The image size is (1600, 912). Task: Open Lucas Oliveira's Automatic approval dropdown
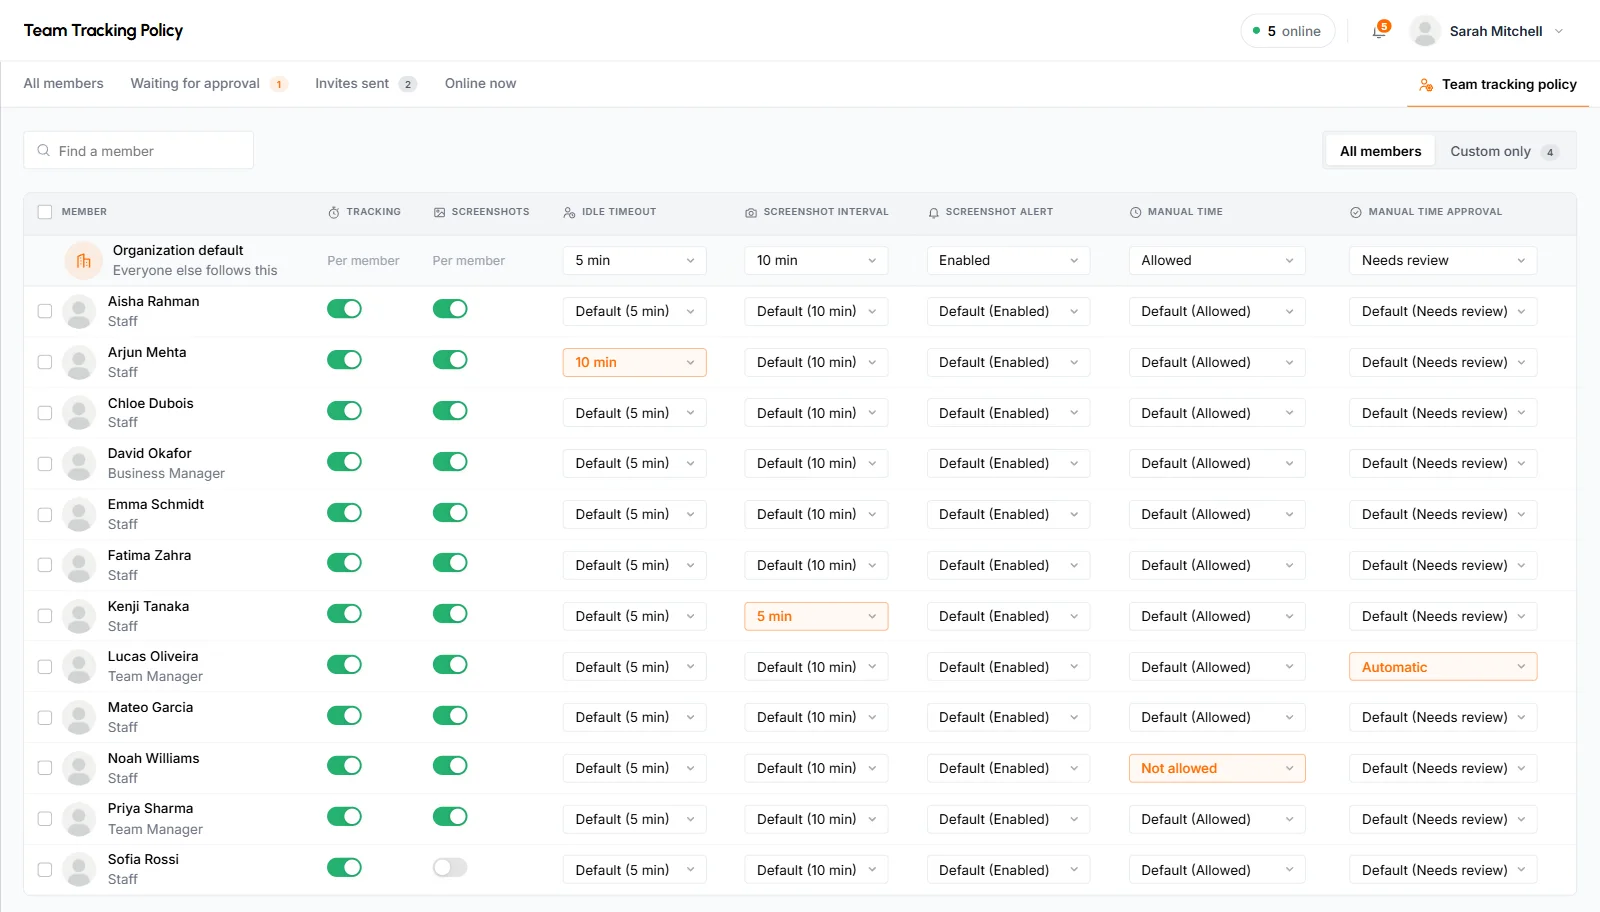pos(1443,667)
